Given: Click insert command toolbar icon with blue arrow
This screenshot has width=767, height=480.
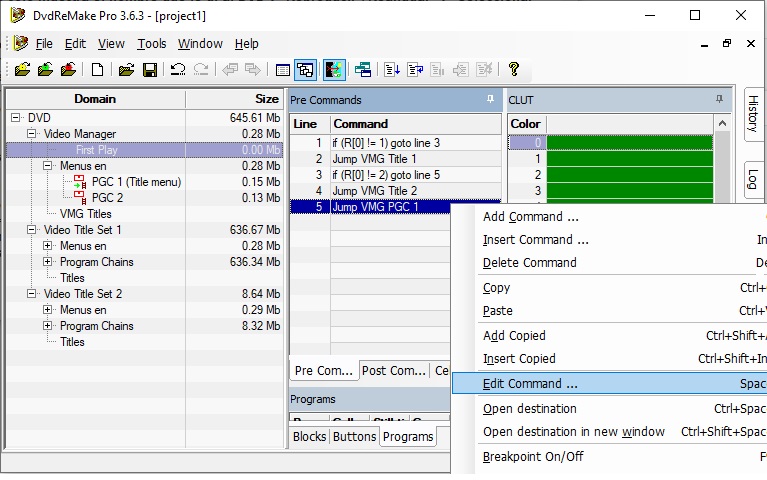Looking at the screenshot, I should click(415, 69).
